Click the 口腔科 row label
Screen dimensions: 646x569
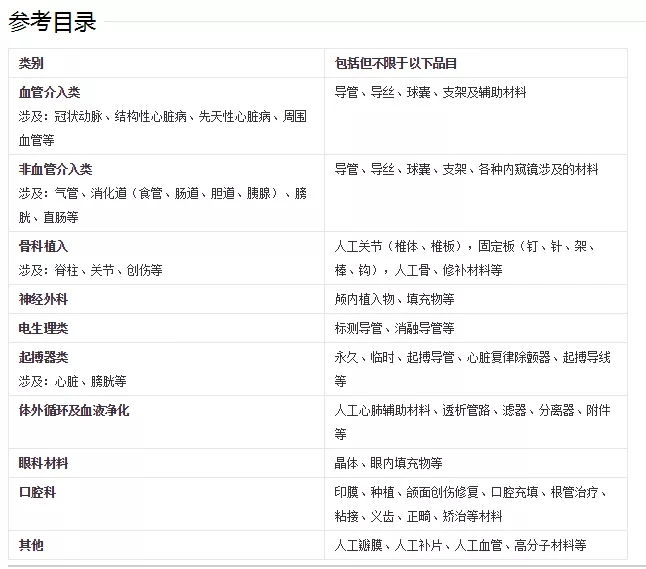coord(37,492)
